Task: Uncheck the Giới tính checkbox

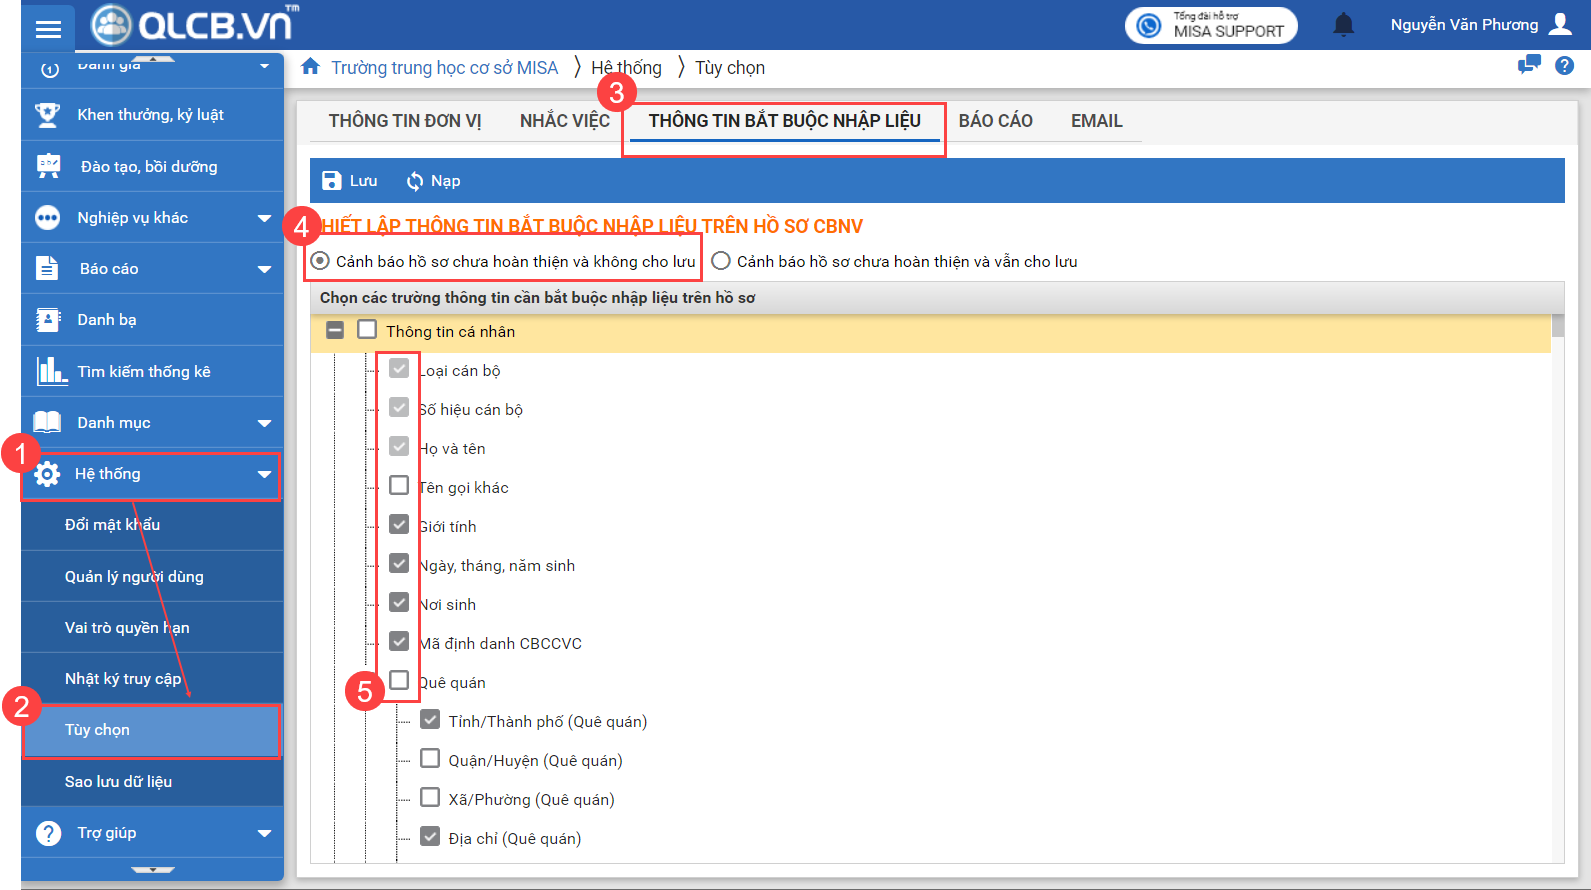Action: tap(399, 525)
